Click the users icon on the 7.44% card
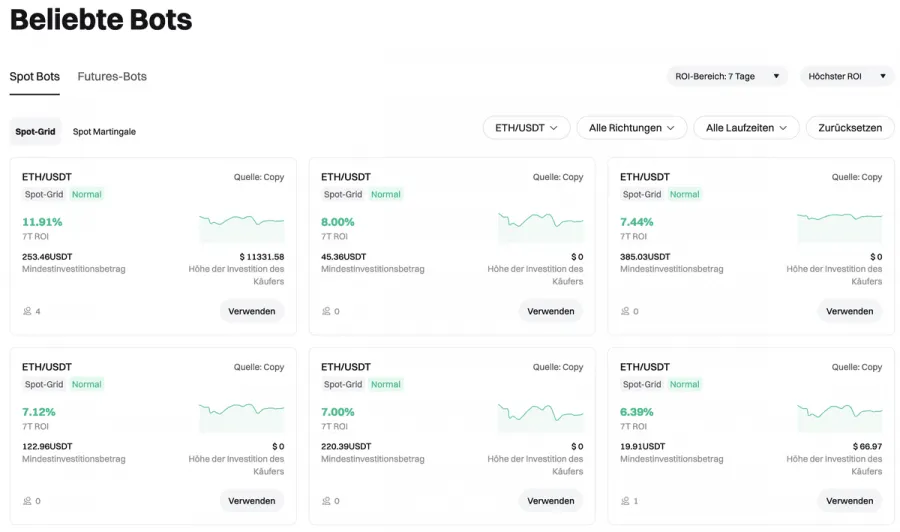The height and width of the screenshot is (532, 900). (625, 311)
